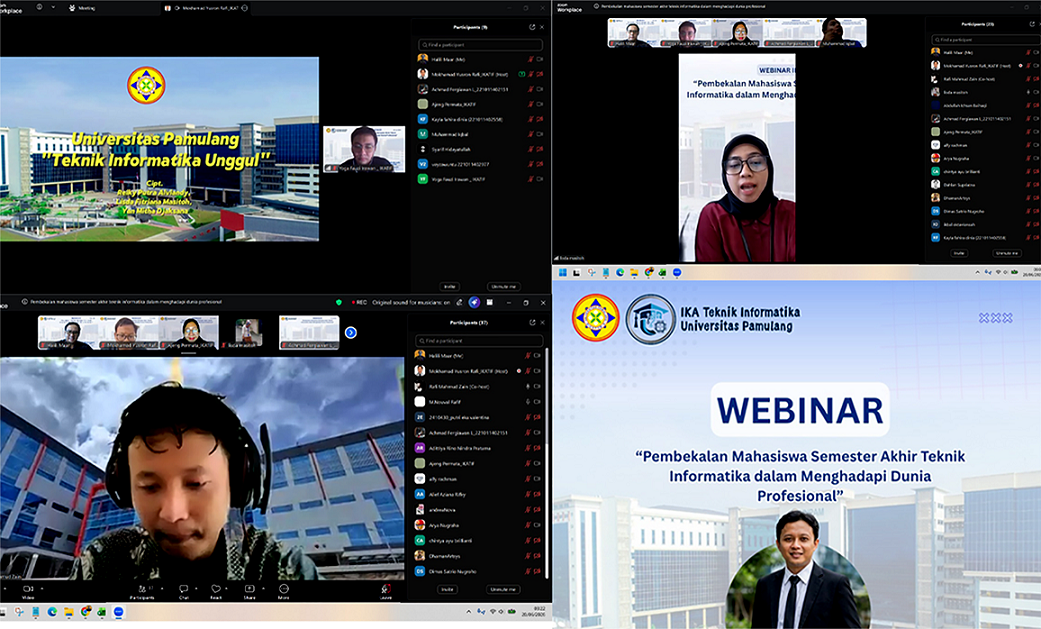Open Edge icon in top-right window taskbar
Viewport: 1041px width, 629px height.
point(620,272)
